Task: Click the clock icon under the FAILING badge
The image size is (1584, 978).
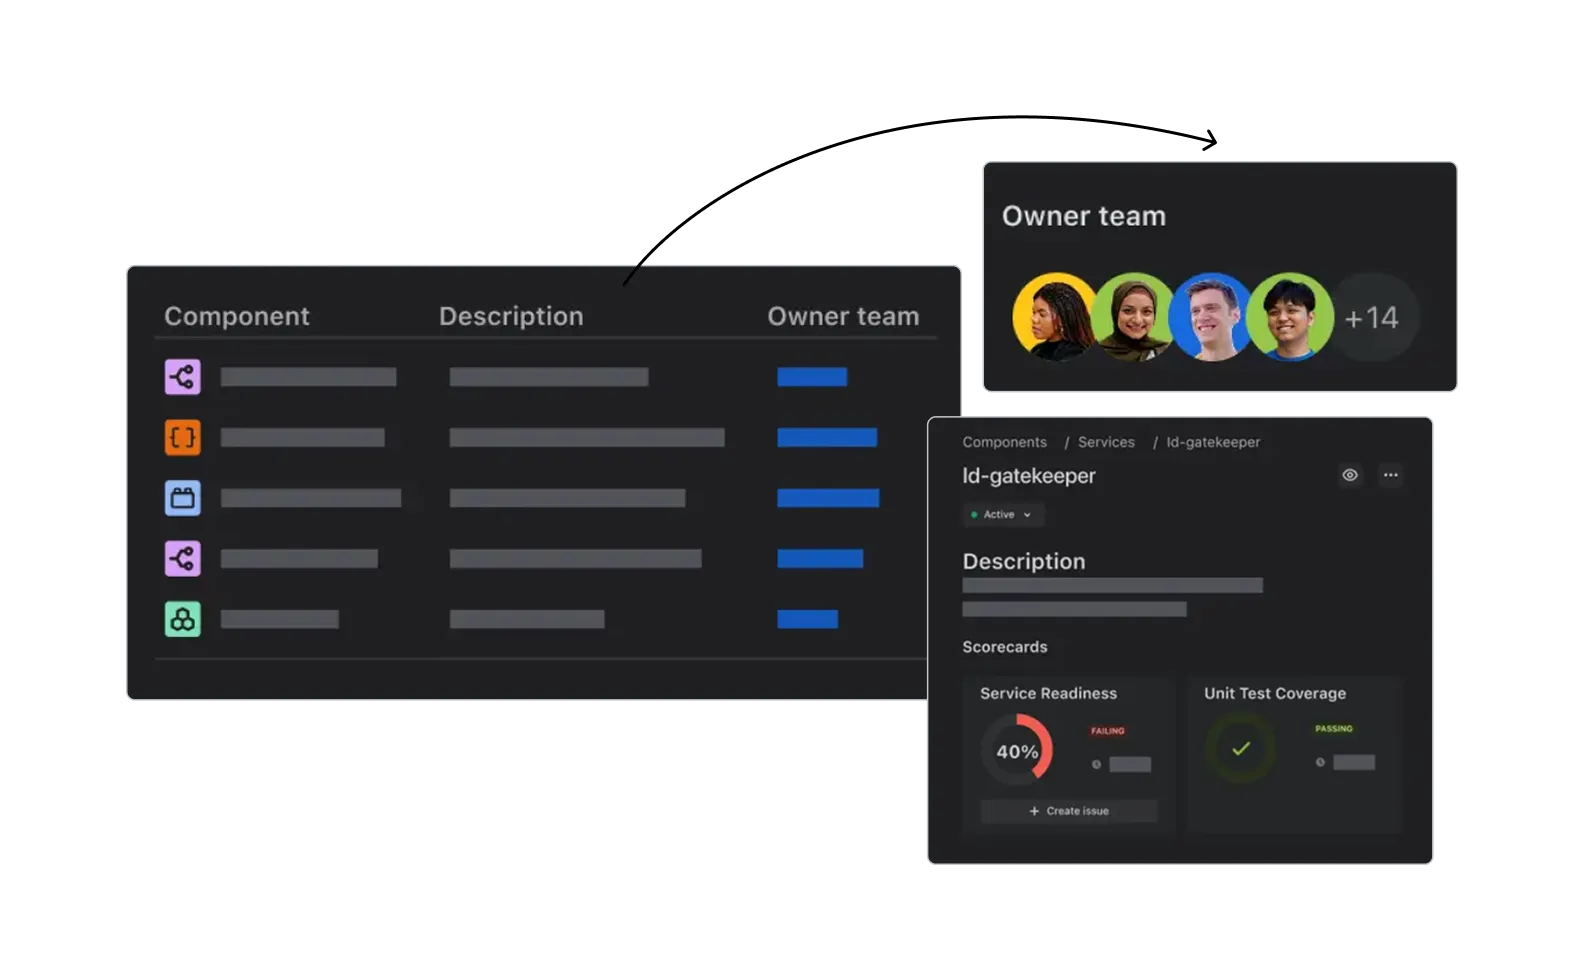Action: (x=1096, y=764)
